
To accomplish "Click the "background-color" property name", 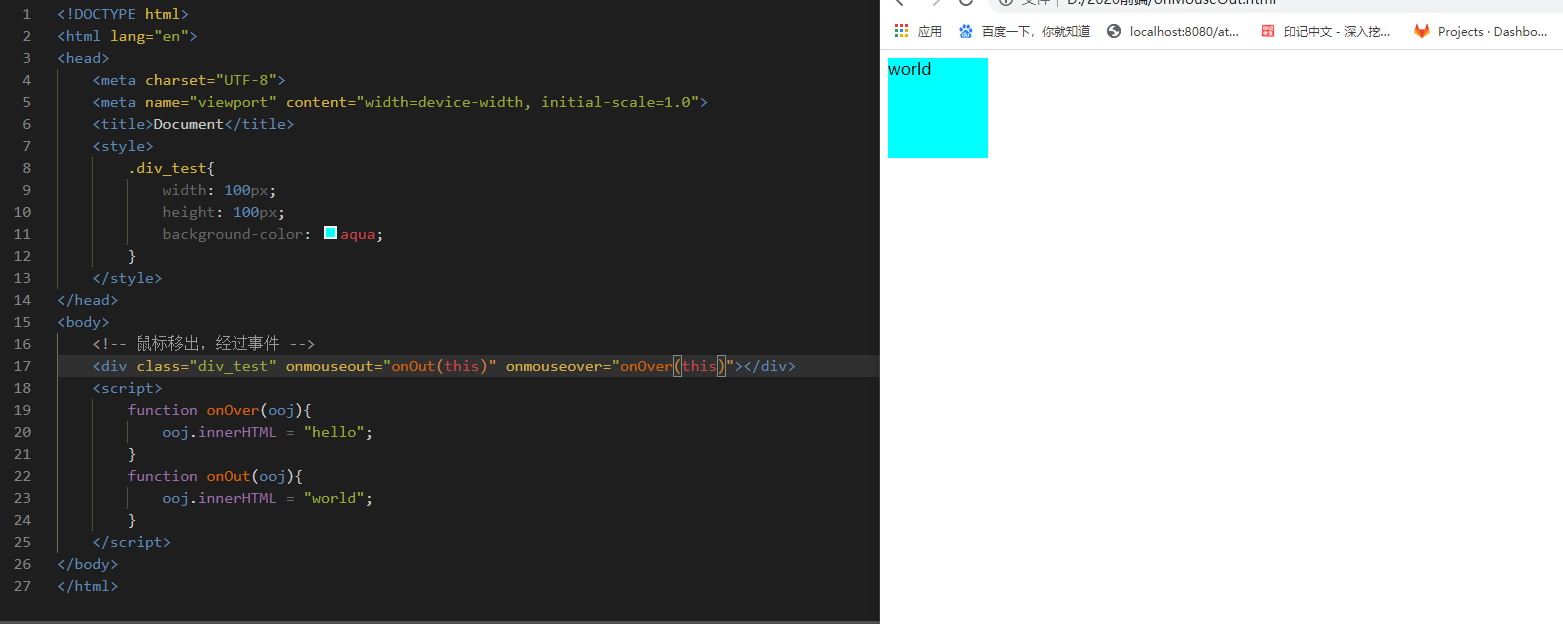I will point(233,234).
